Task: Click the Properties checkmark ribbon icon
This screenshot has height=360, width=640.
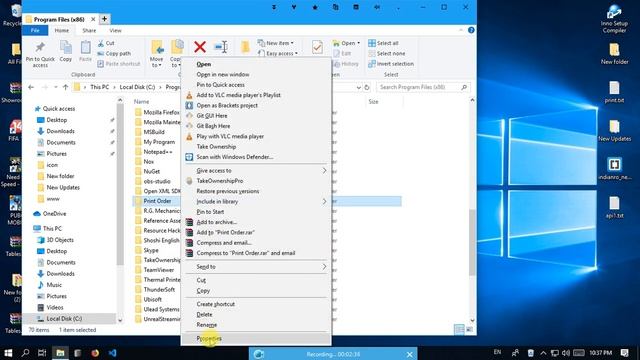Action: (x=317, y=47)
